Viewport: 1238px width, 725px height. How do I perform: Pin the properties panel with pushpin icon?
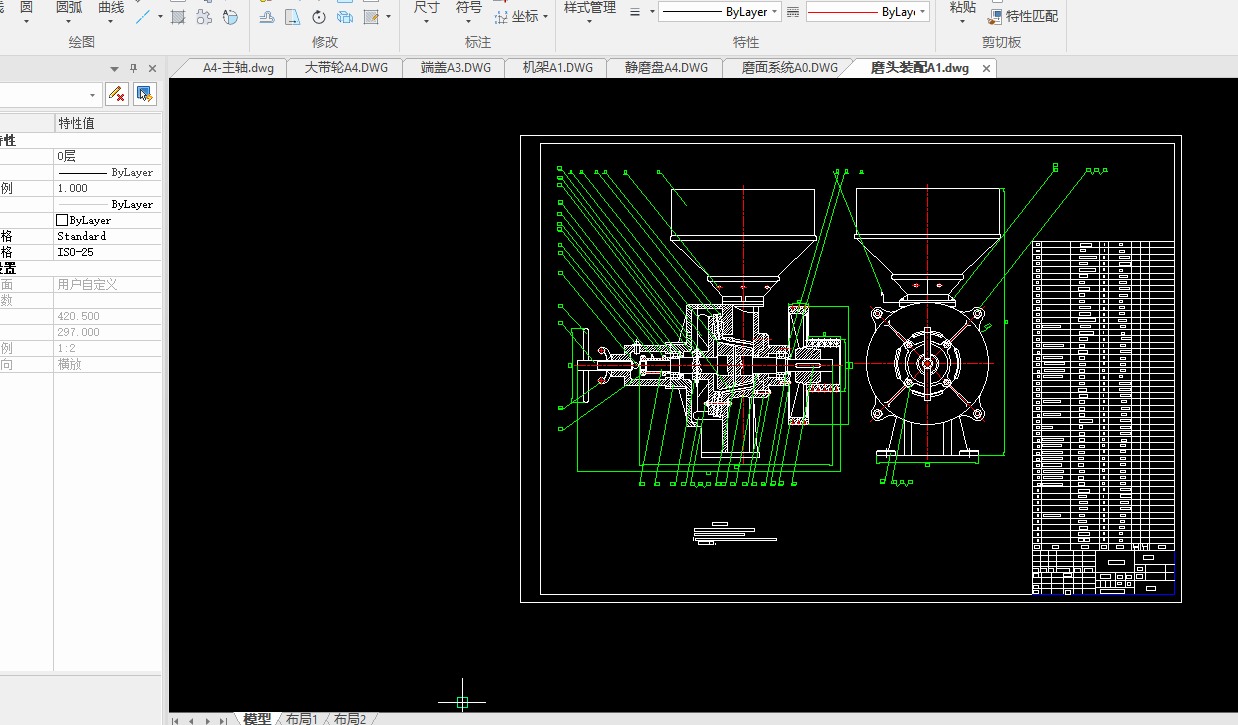point(133,69)
